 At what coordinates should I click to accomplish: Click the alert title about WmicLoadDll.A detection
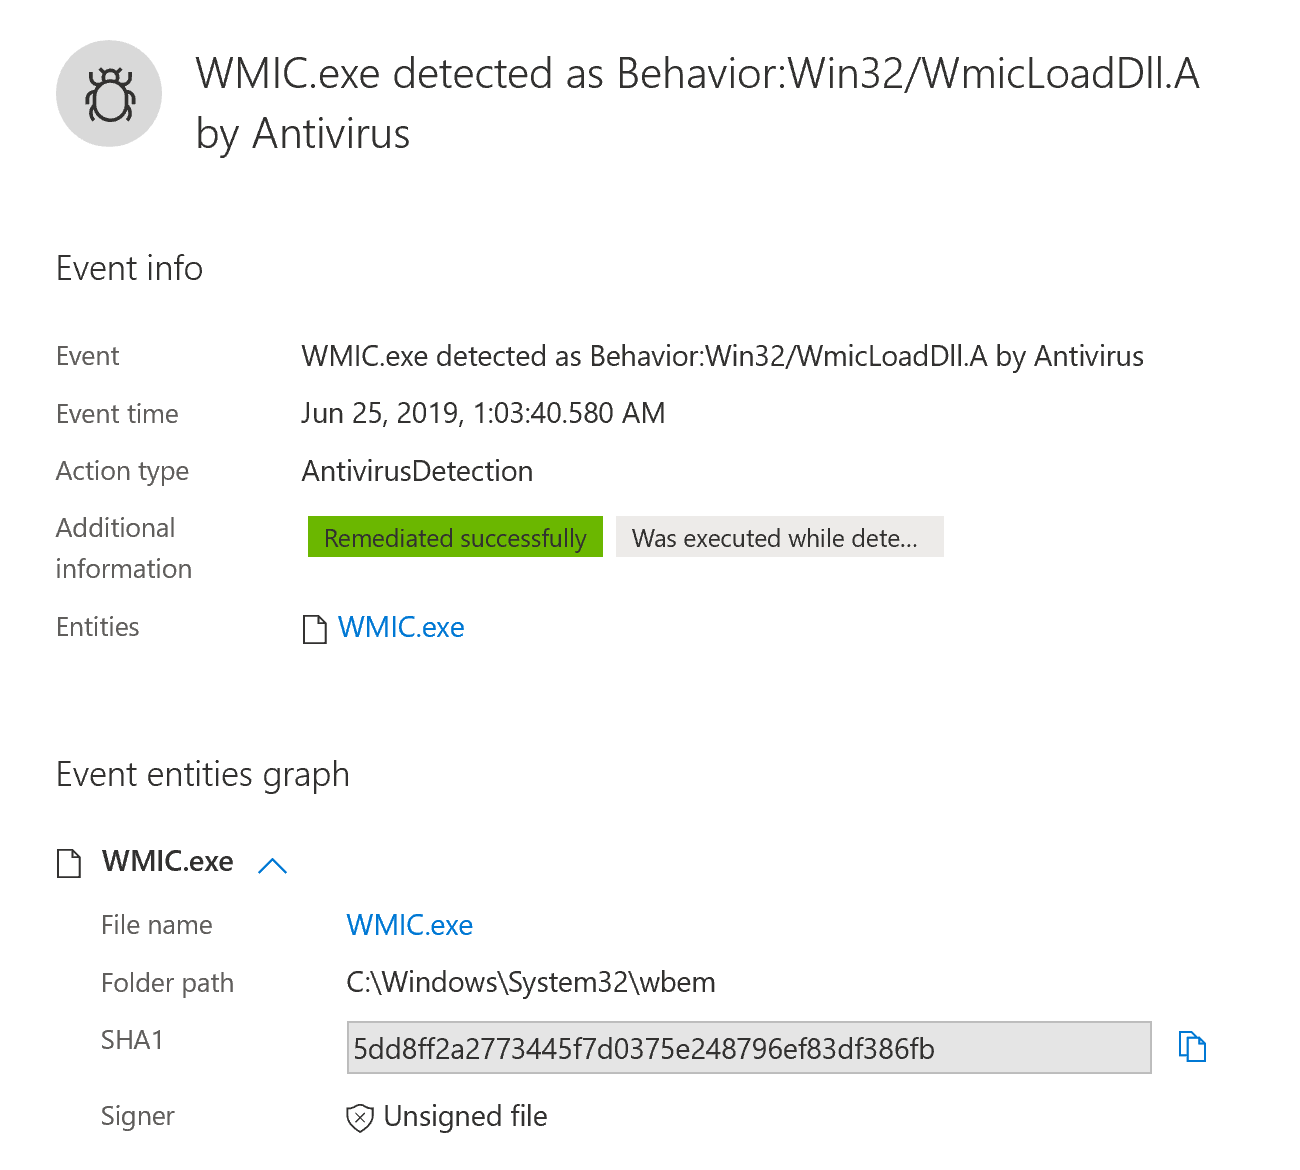tap(697, 103)
